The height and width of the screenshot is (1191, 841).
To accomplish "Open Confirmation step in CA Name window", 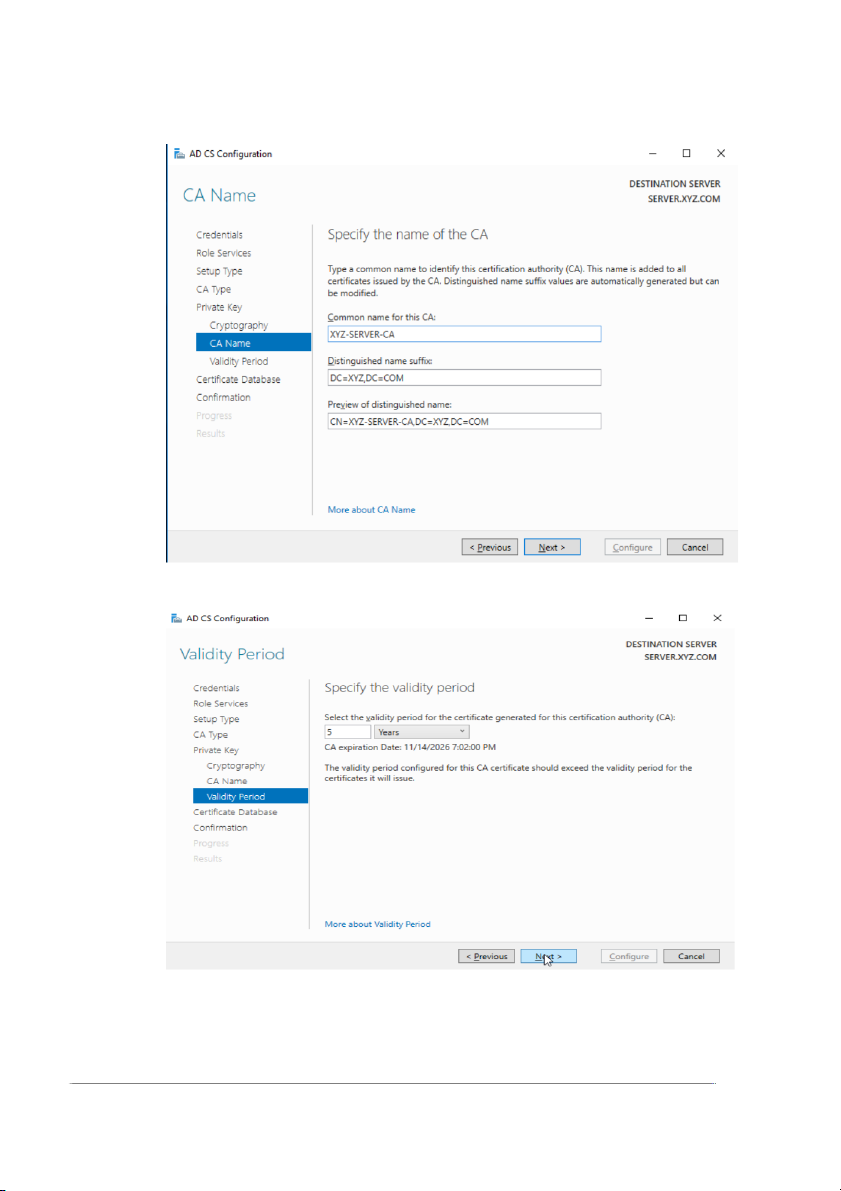I will (223, 397).
